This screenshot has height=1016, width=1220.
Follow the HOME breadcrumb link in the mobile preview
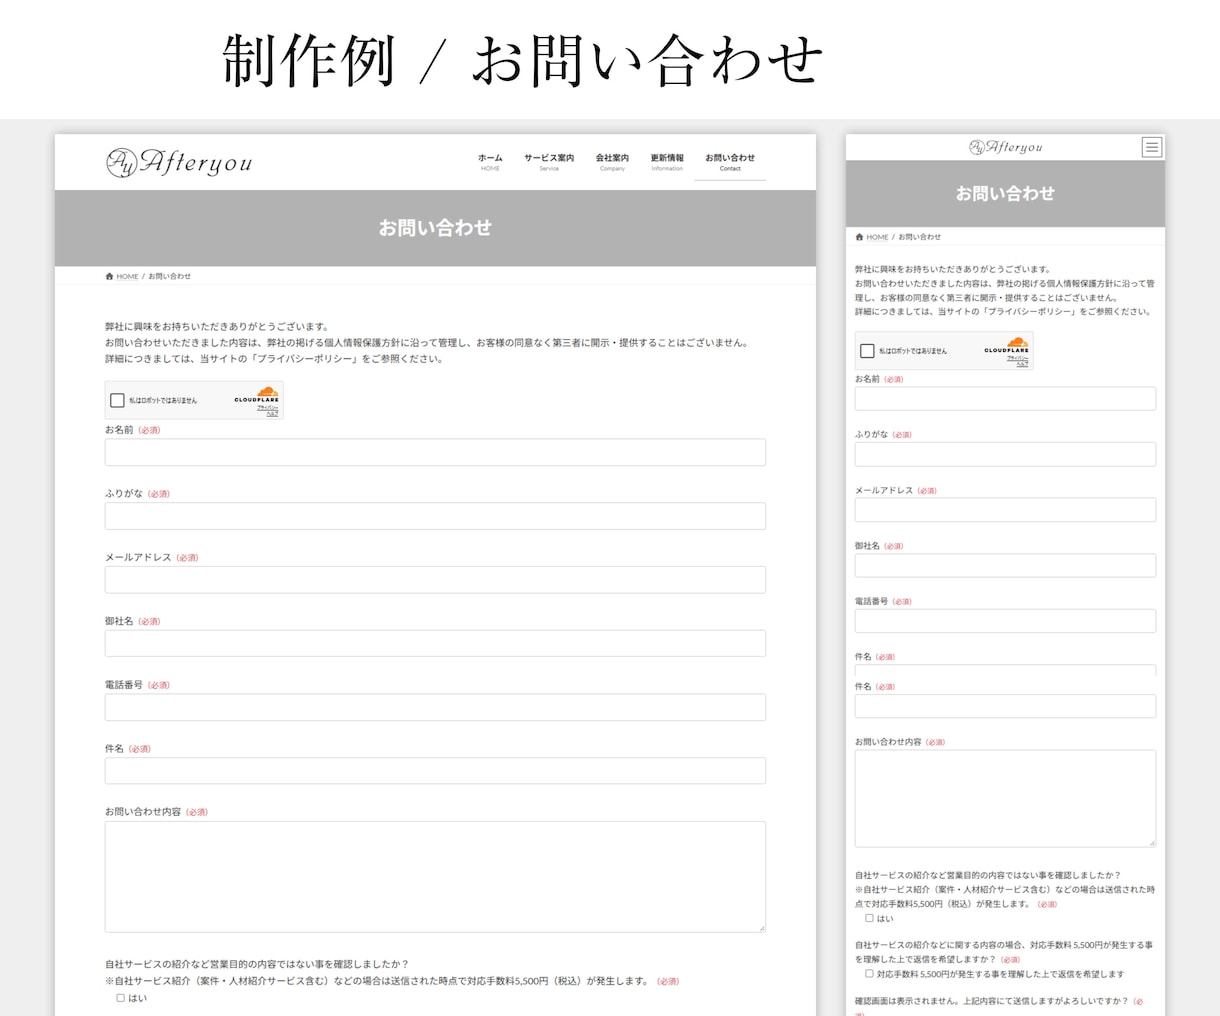click(x=877, y=237)
